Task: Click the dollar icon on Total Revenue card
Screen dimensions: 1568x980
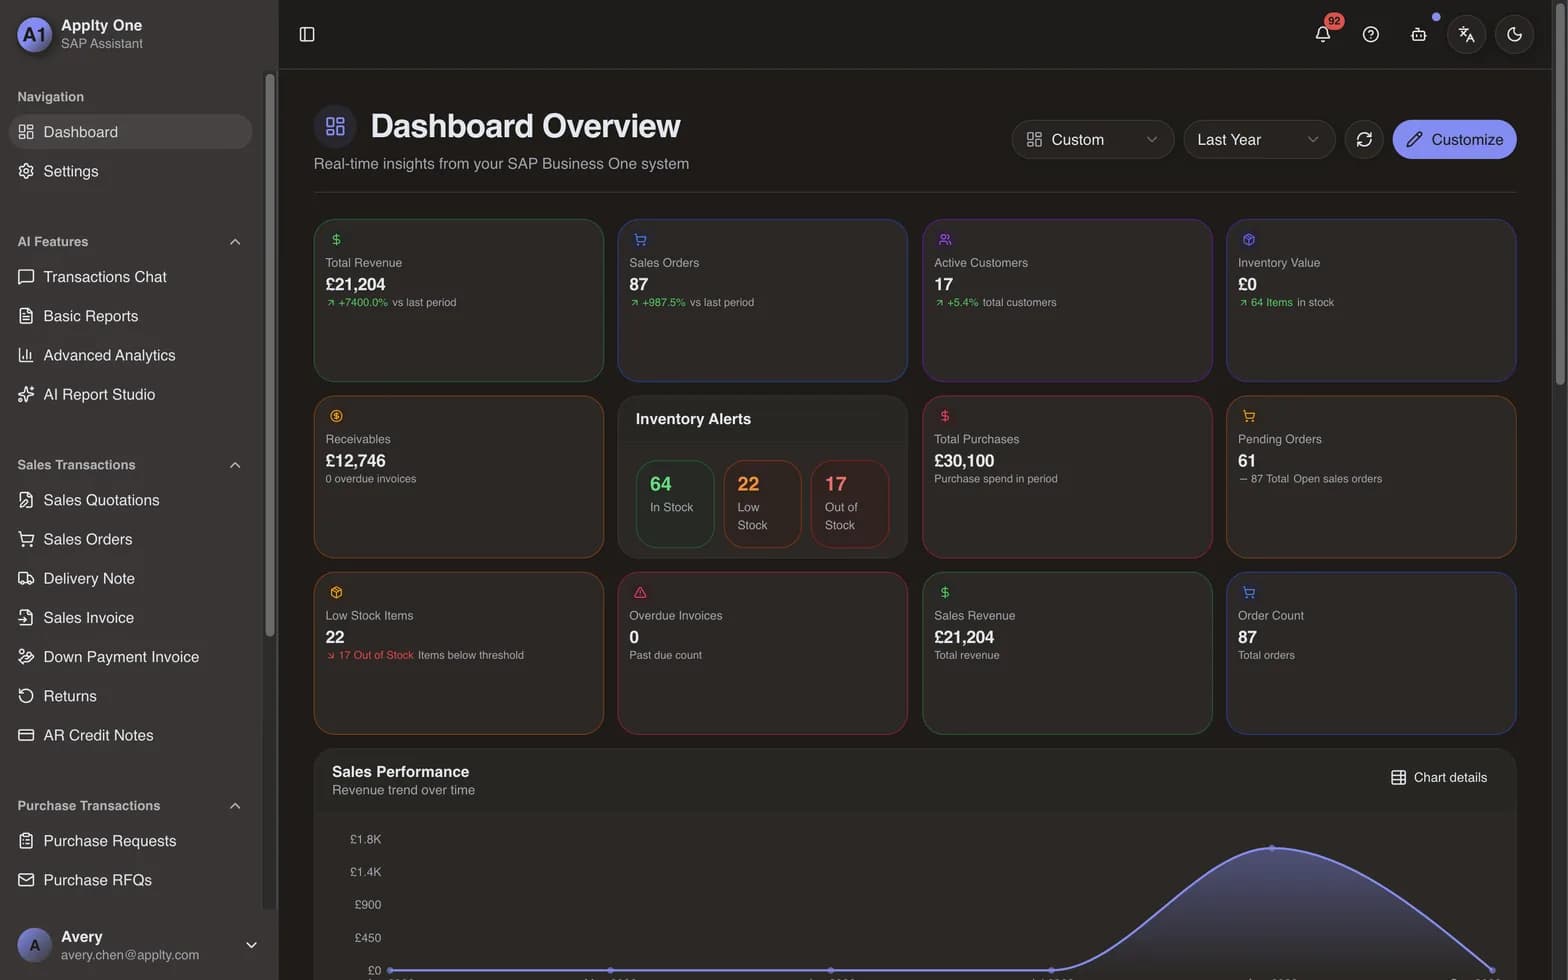Action: (x=336, y=239)
